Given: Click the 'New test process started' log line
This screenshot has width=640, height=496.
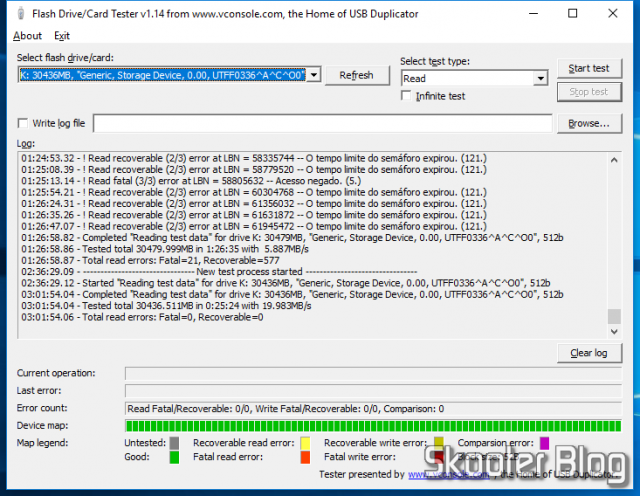Looking at the screenshot, I should click(x=219, y=272).
